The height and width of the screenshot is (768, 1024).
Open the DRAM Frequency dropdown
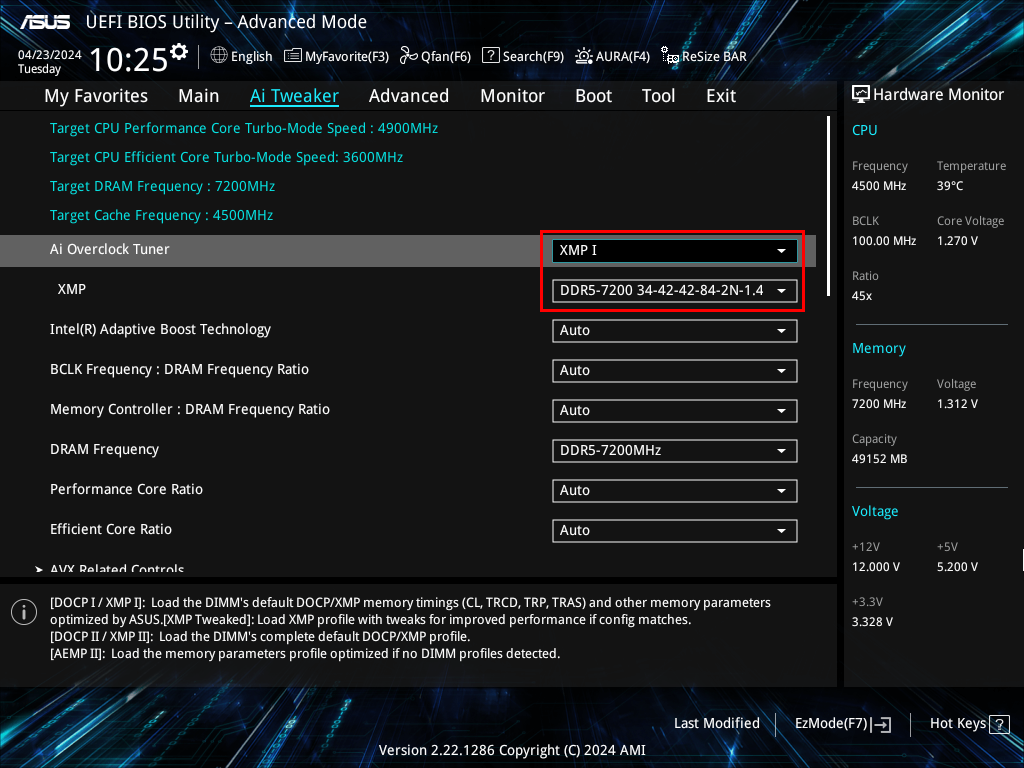pyautogui.click(x=674, y=451)
